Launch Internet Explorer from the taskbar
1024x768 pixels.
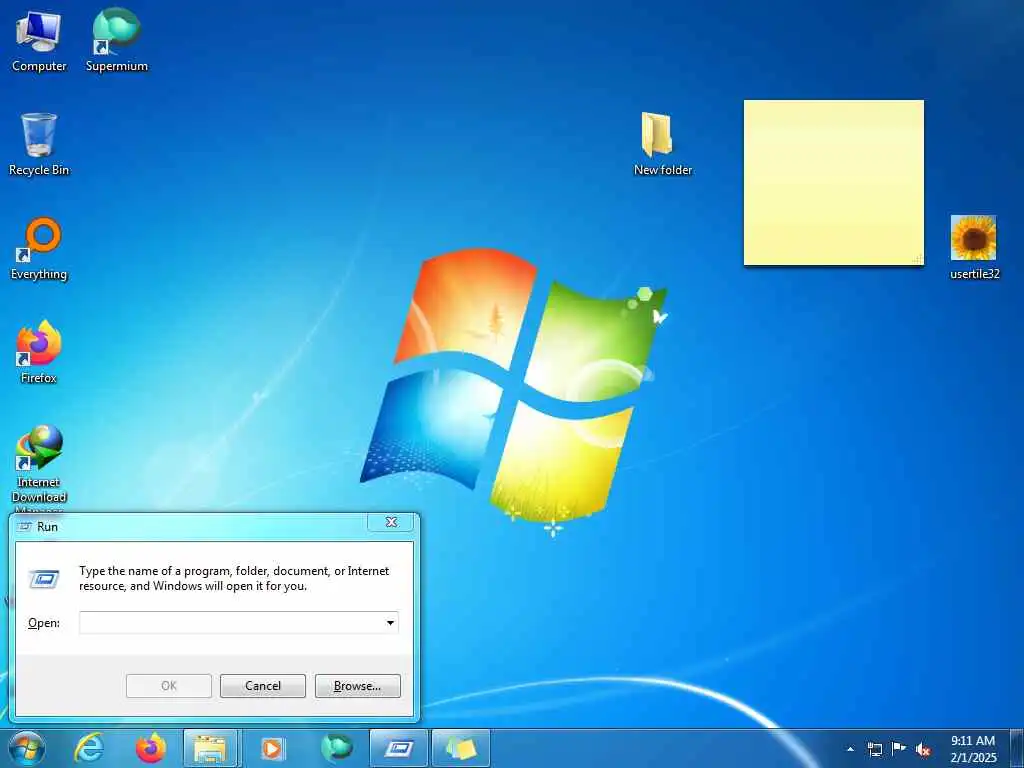pos(89,748)
